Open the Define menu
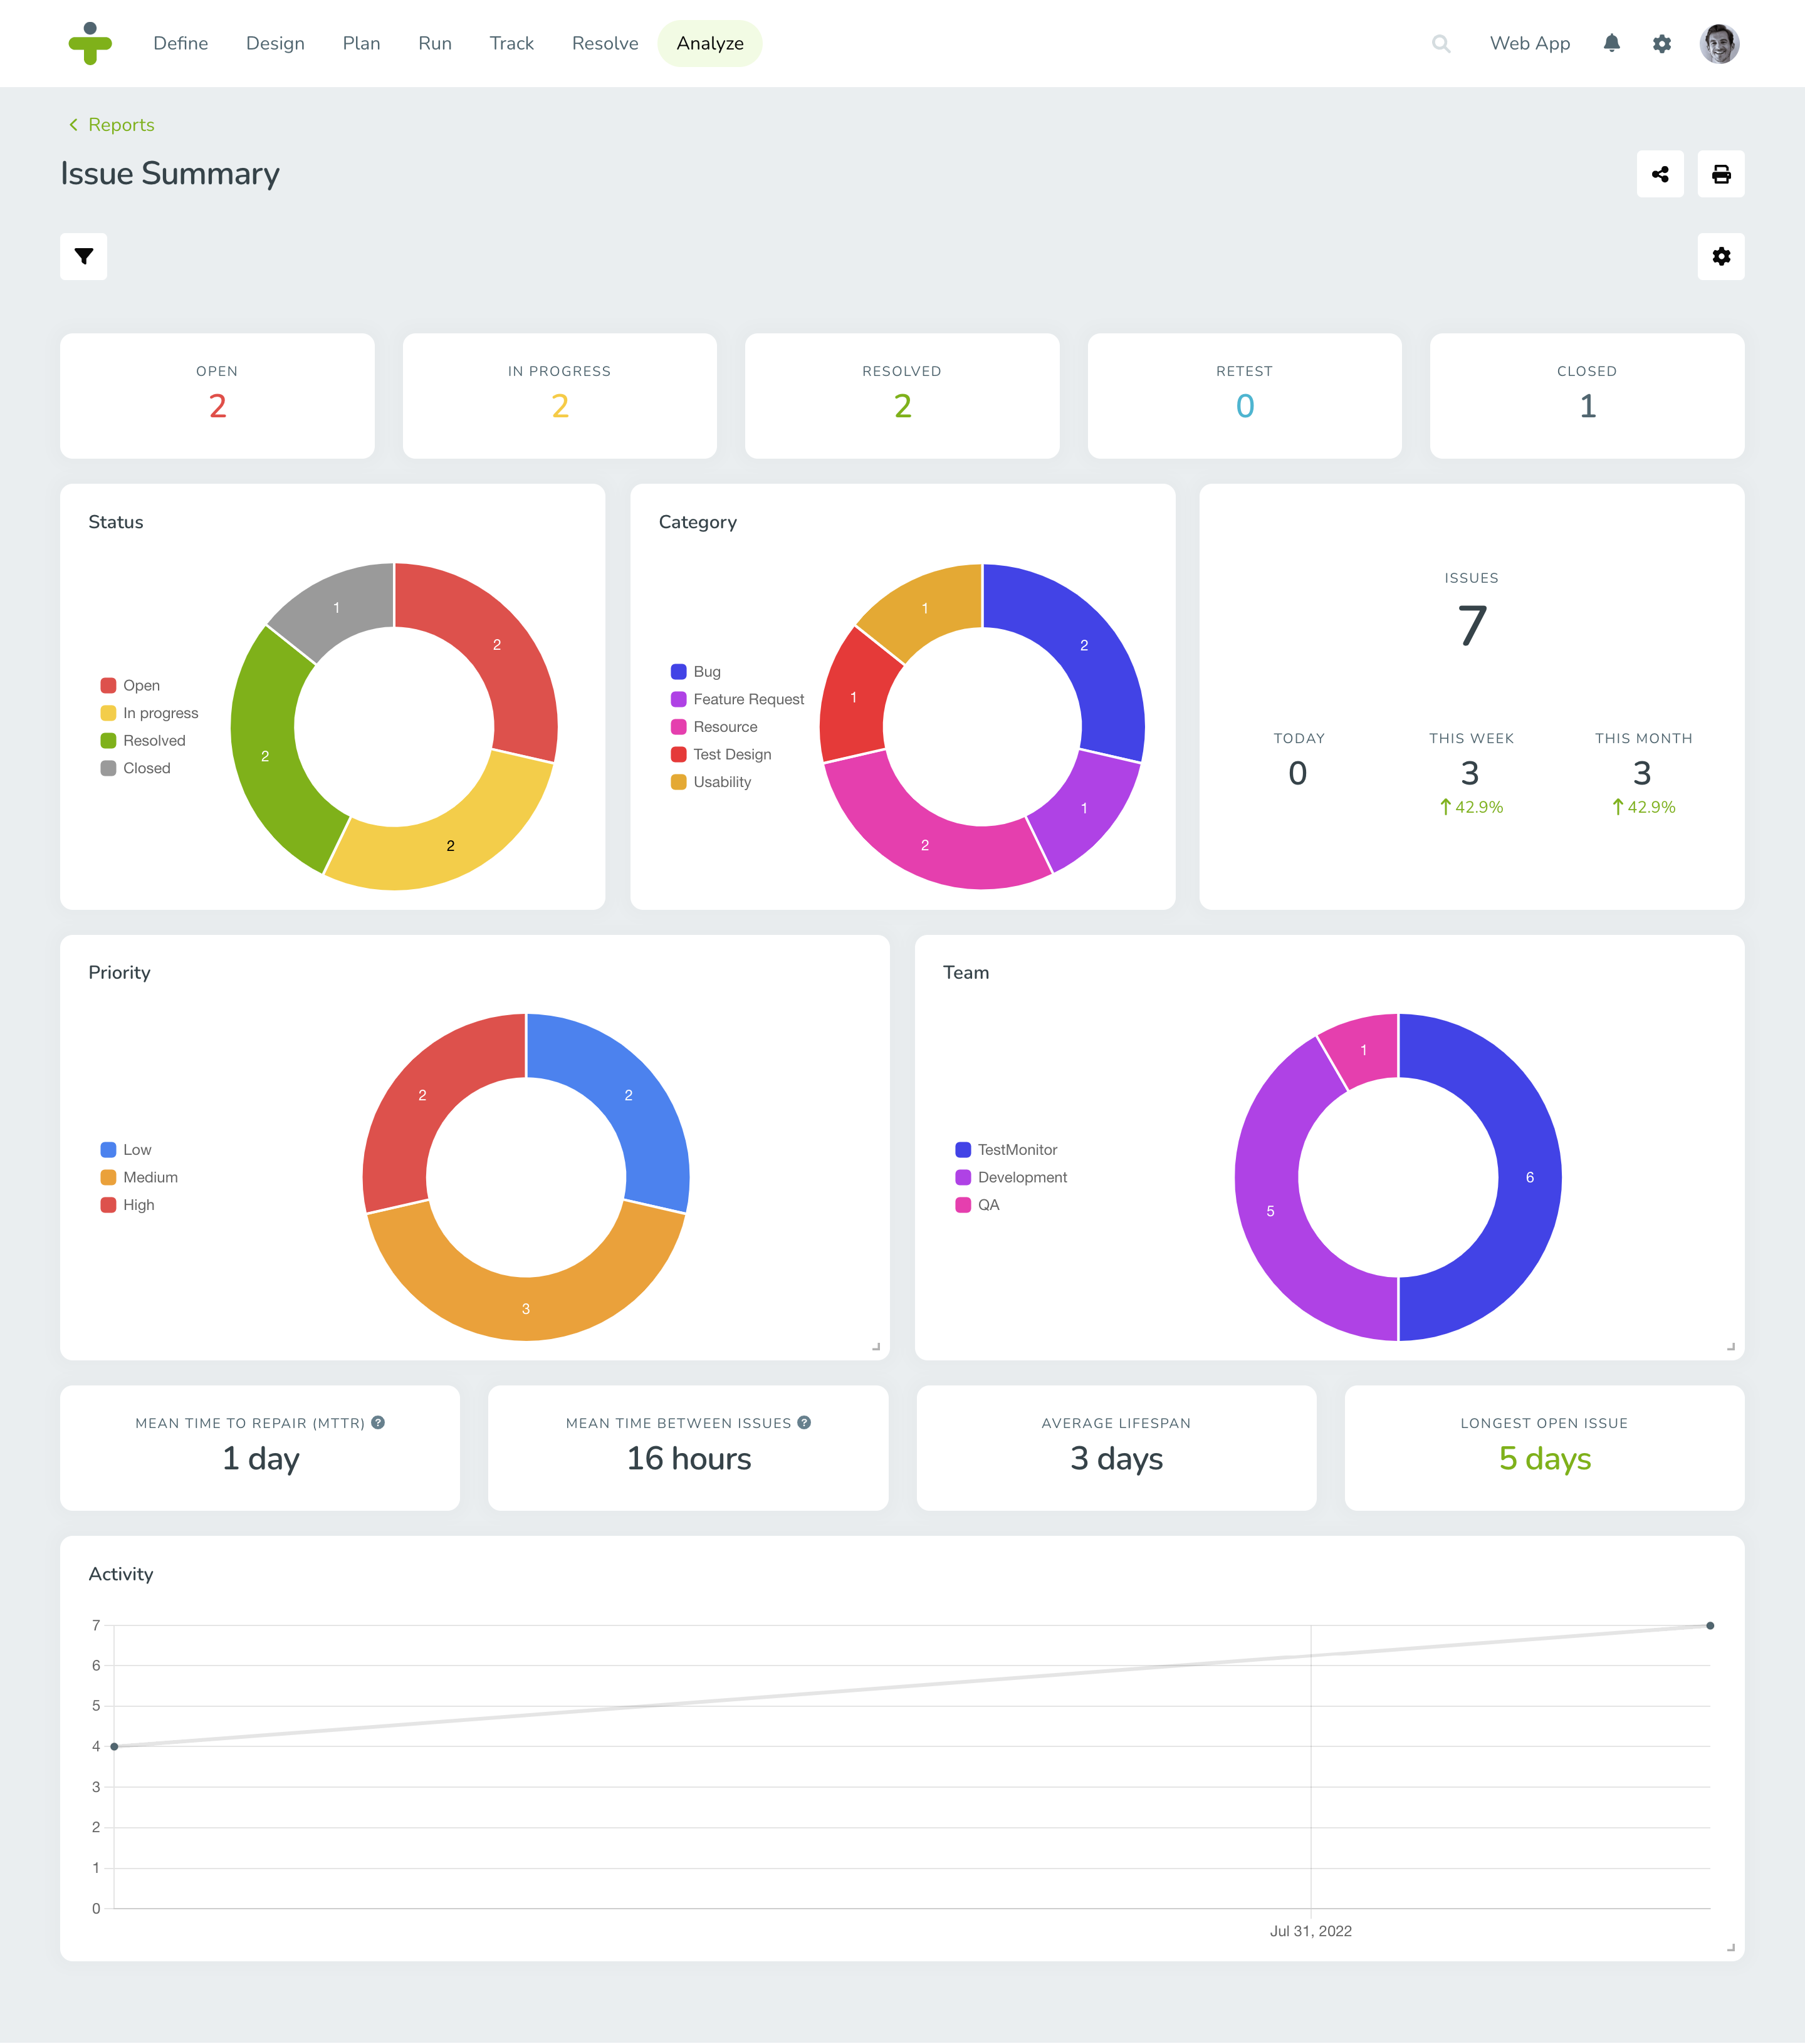The width and height of the screenshot is (1805, 2044). (181, 43)
